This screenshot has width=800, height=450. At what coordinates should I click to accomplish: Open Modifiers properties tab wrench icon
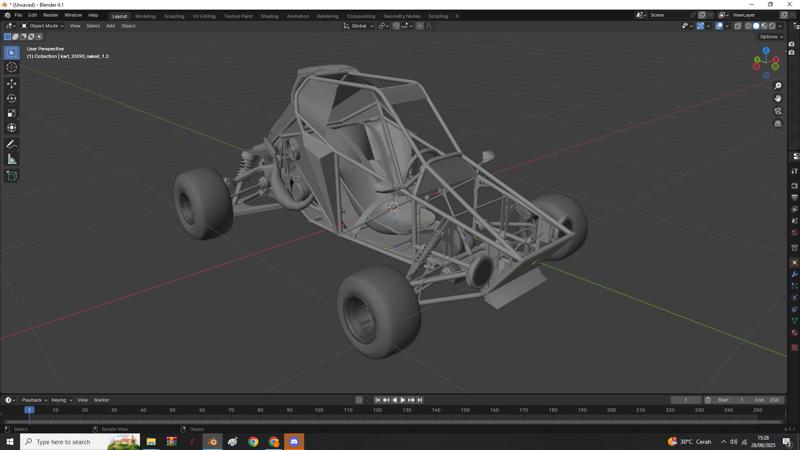(x=795, y=274)
